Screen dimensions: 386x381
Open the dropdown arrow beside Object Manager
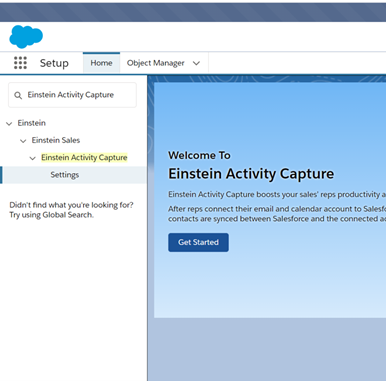[196, 63]
